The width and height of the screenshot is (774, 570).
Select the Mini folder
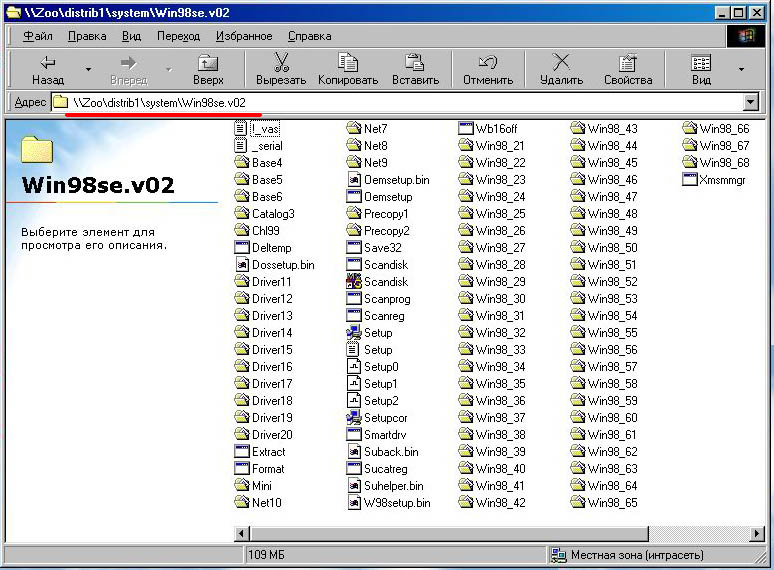(253, 486)
